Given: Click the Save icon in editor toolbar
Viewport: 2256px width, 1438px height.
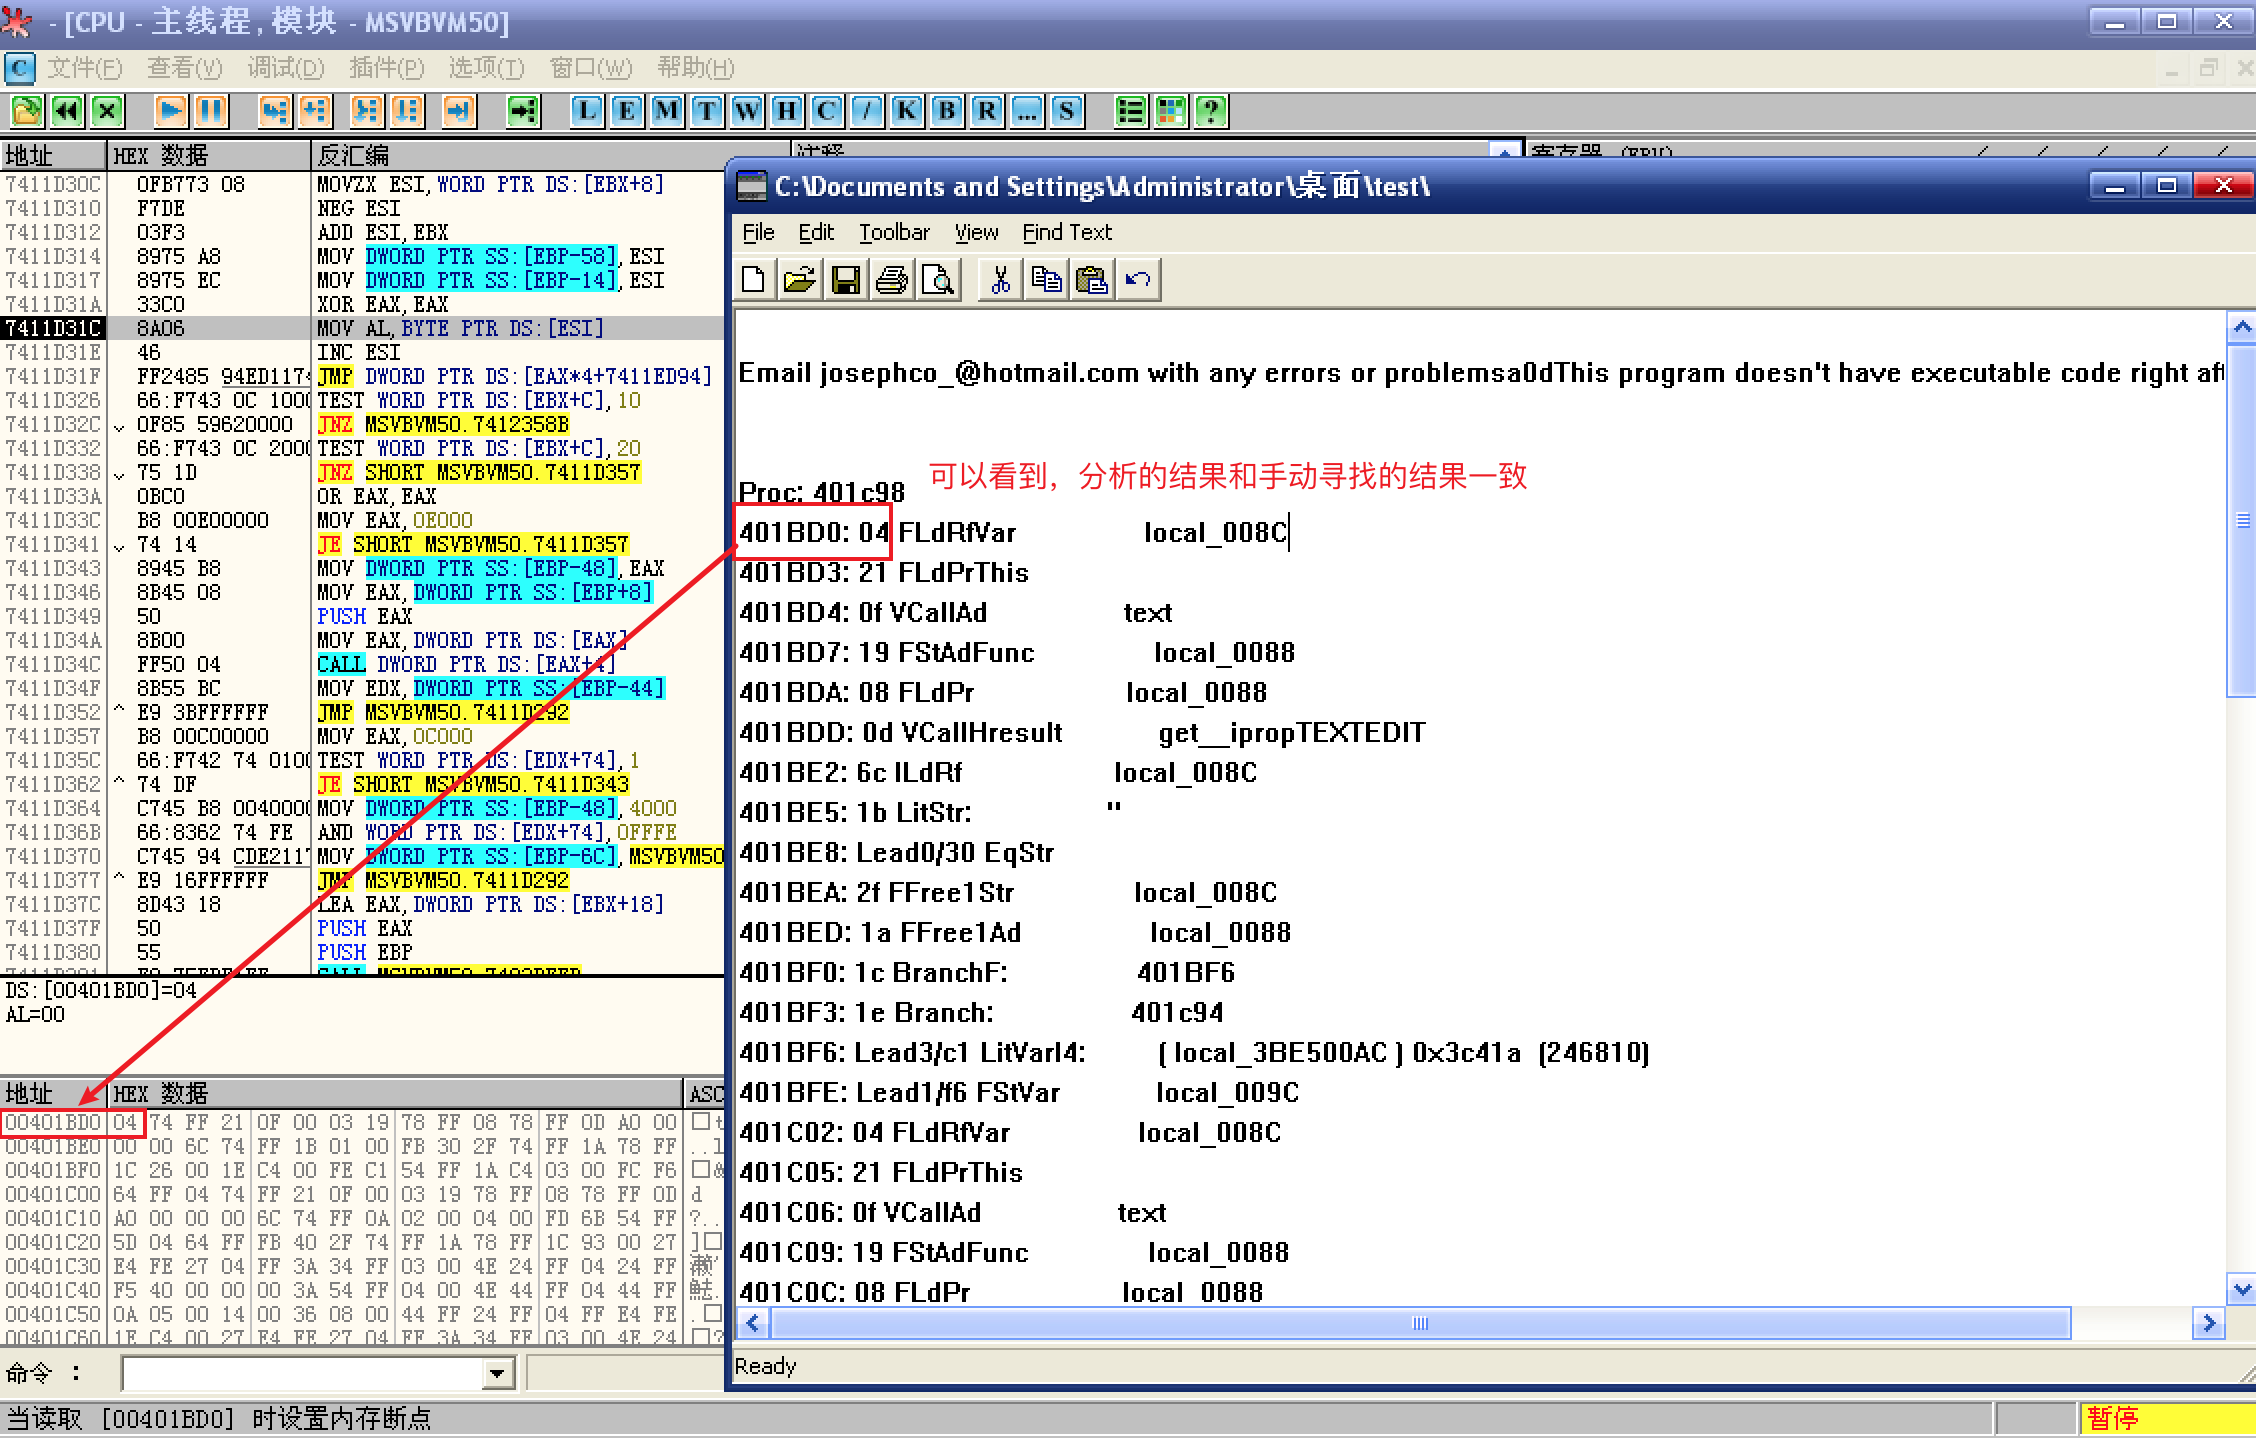Looking at the screenshot, I should pos(845,279).
